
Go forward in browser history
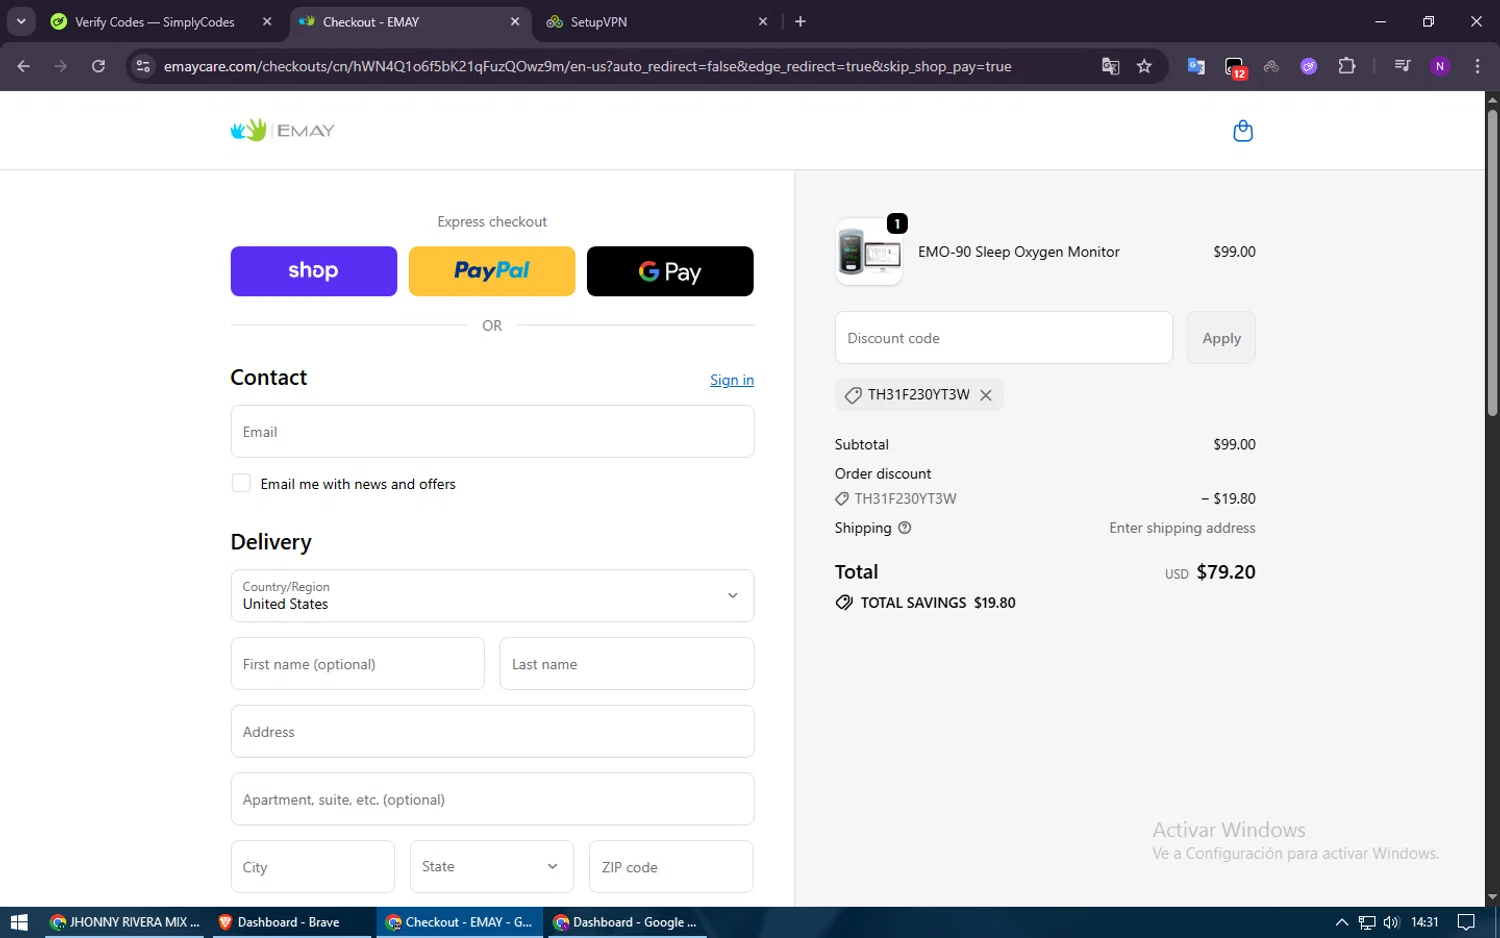pyautogui.click(x=61, y=66)
